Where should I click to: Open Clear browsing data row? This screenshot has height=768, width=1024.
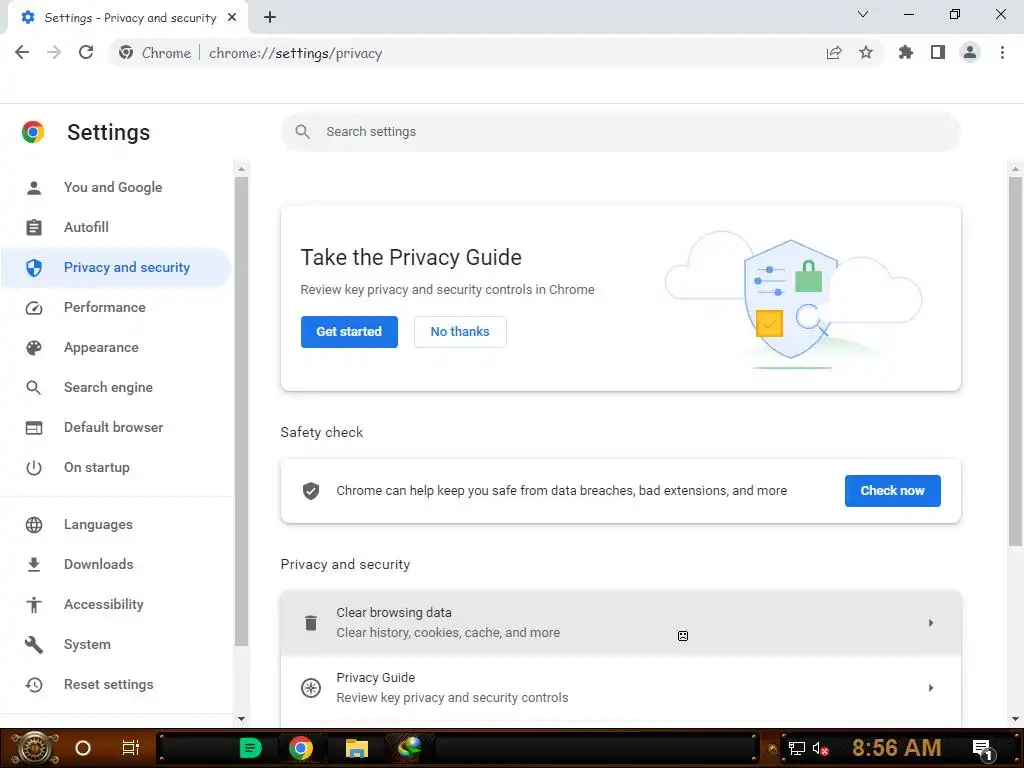tap(620, 623)
